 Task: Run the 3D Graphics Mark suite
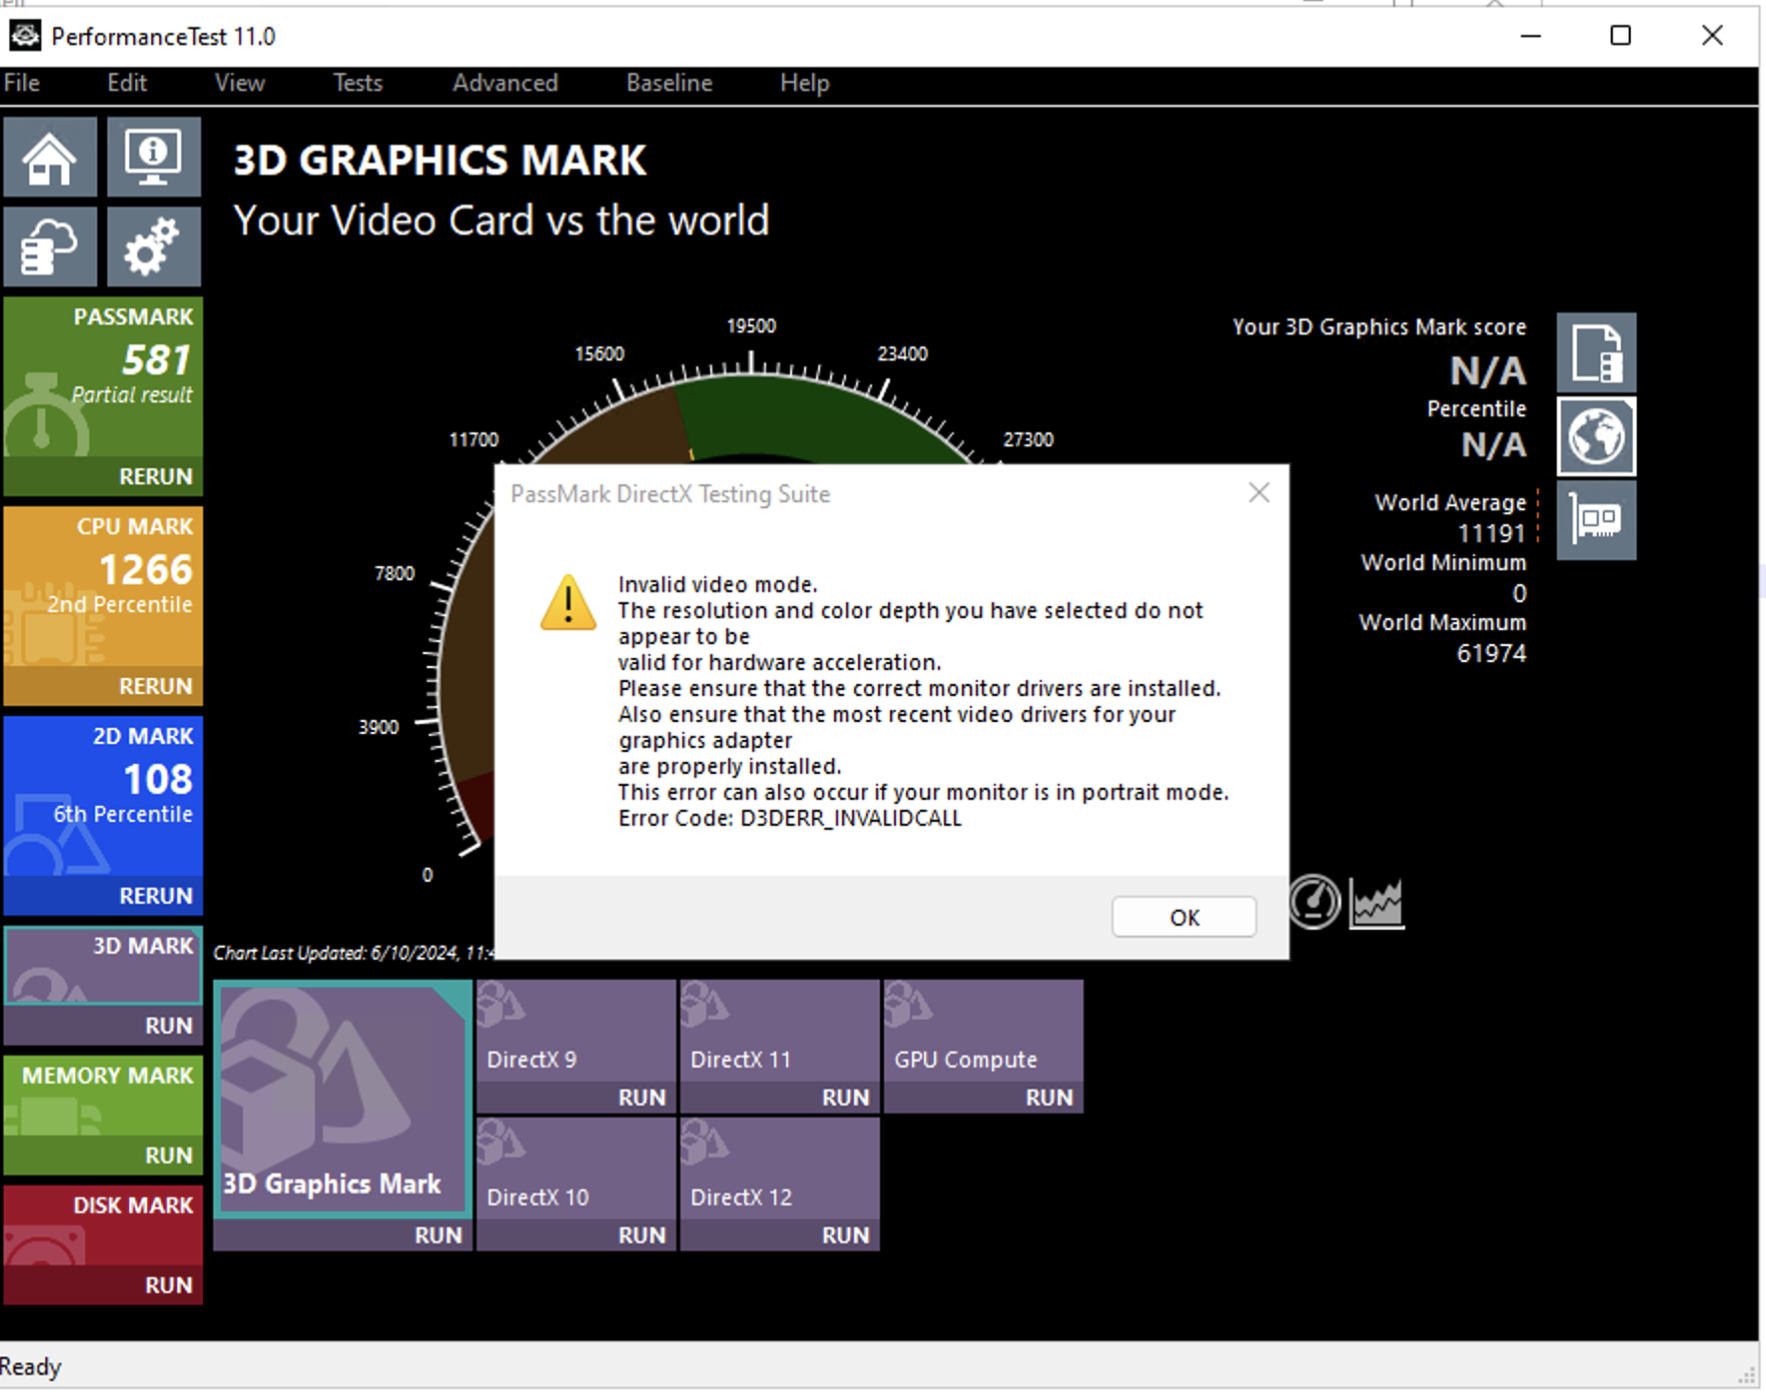tap(343, 1236)
